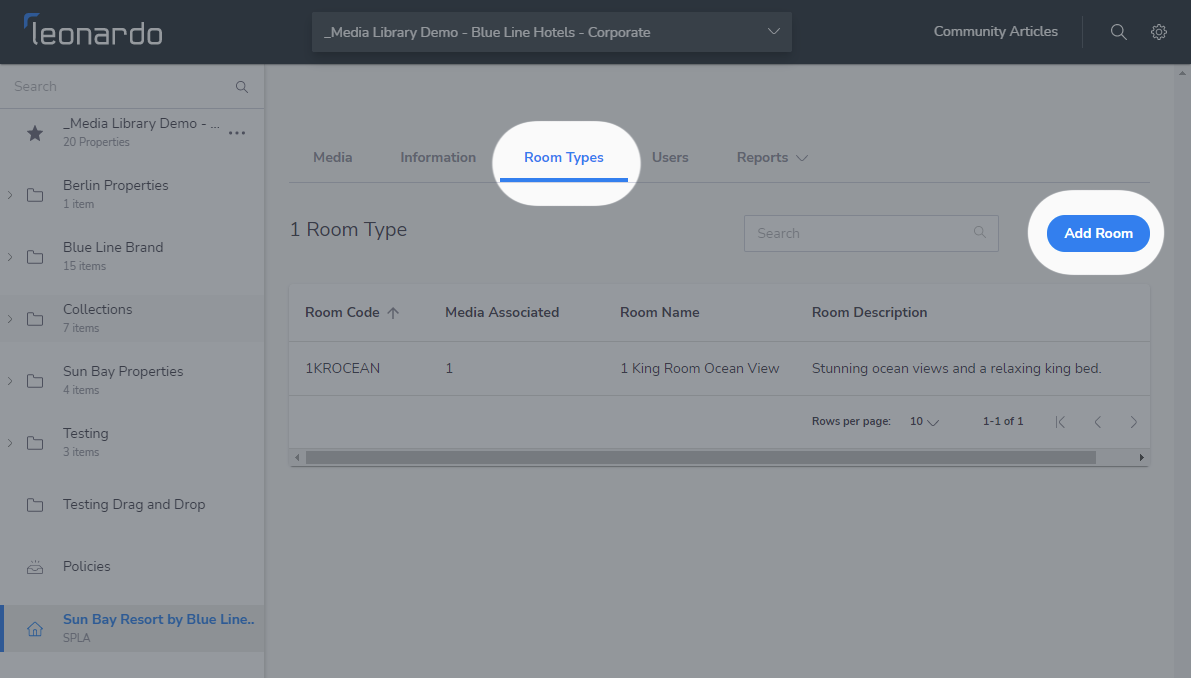Click the Testing folder label with 3 items
Viewport: 1191px width, 678px height.
pos(86,434)
